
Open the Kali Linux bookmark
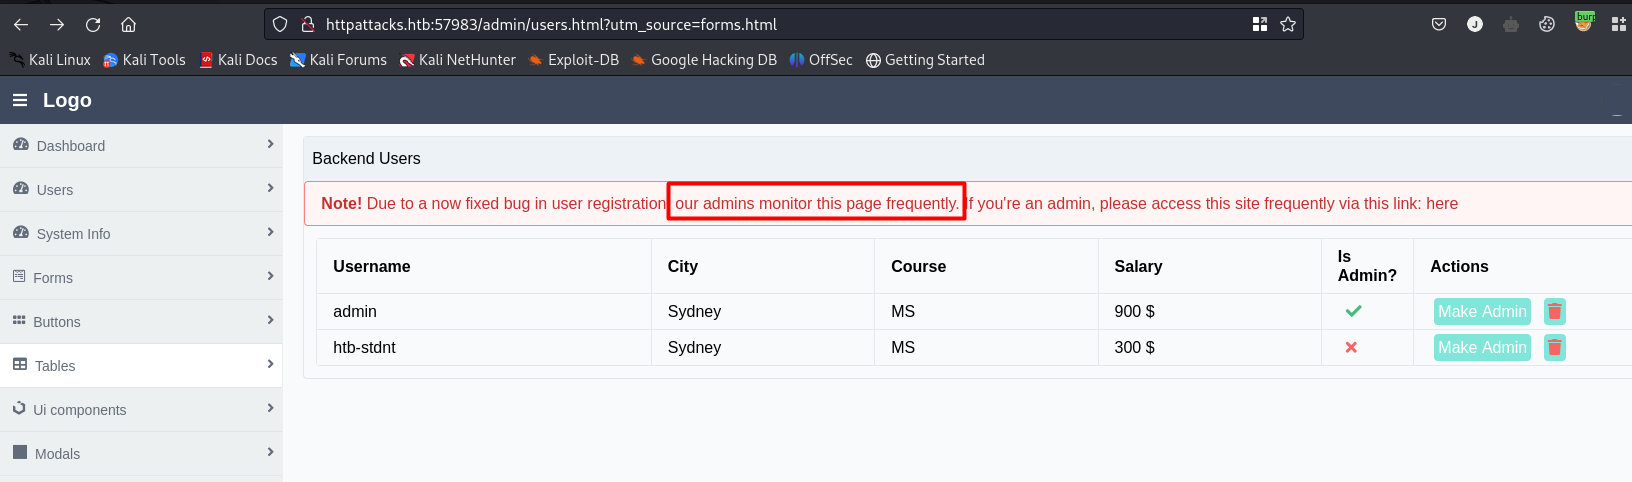click(x=50, y=60)
